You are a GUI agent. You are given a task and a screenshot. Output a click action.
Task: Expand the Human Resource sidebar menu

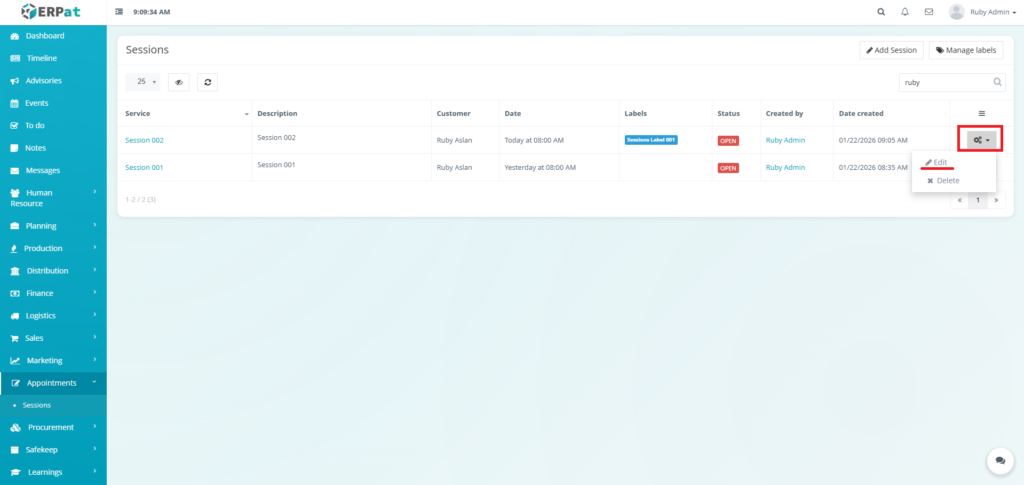coord(48,197)
